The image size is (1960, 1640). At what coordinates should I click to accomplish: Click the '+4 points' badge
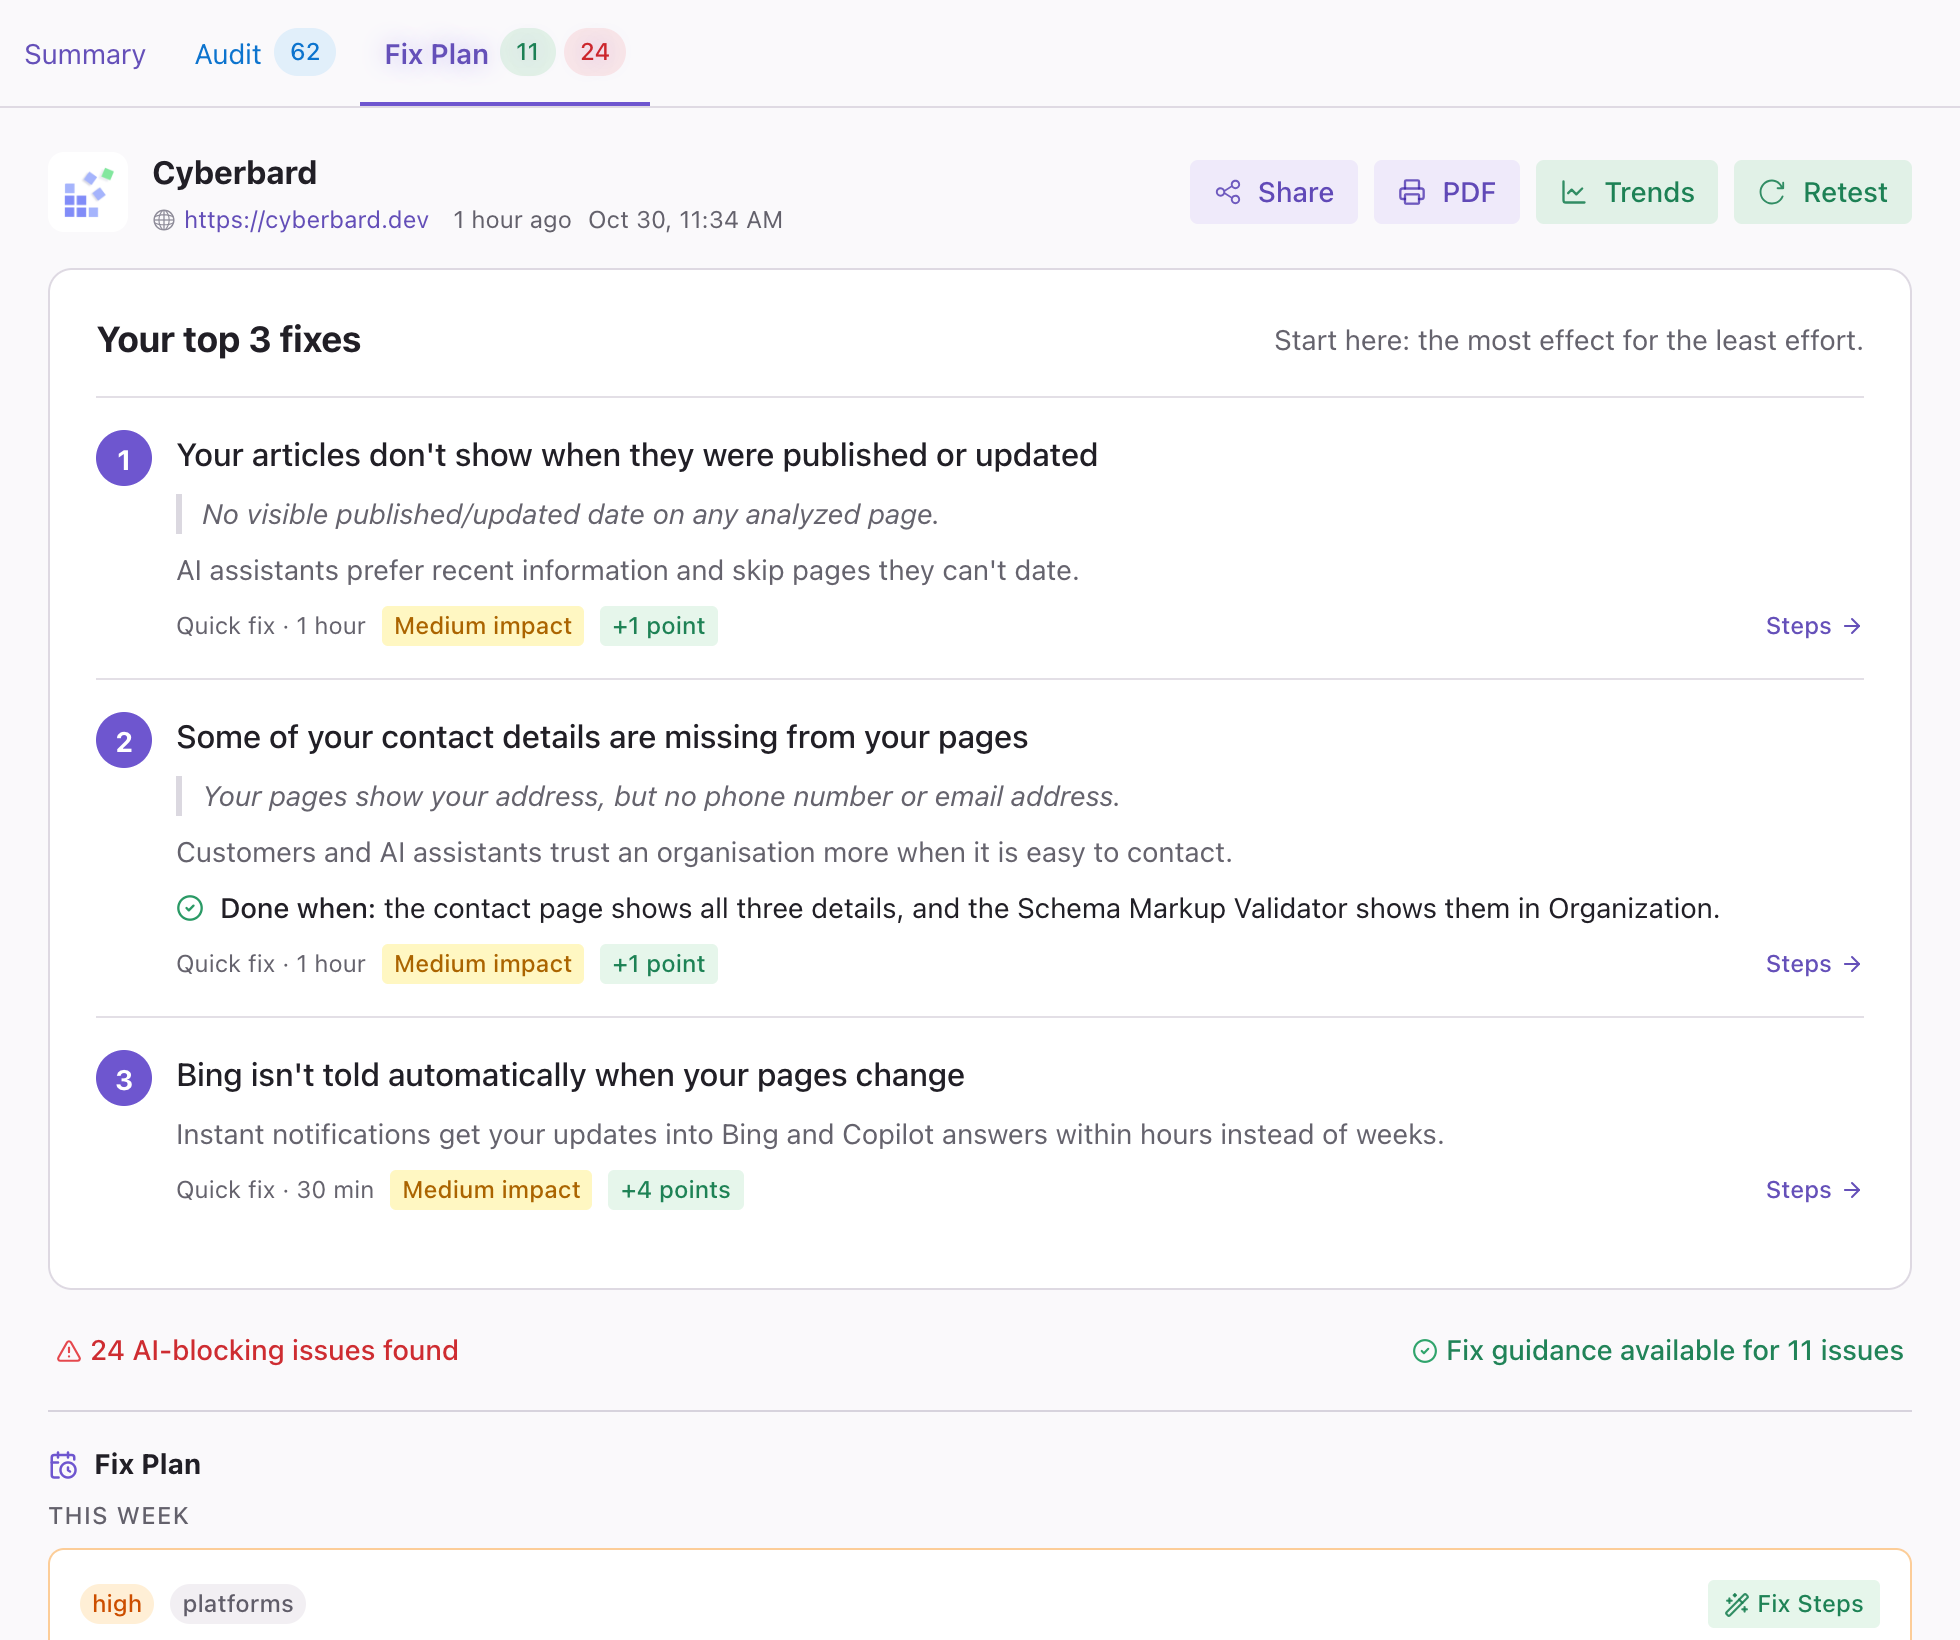click(676, 1190)
